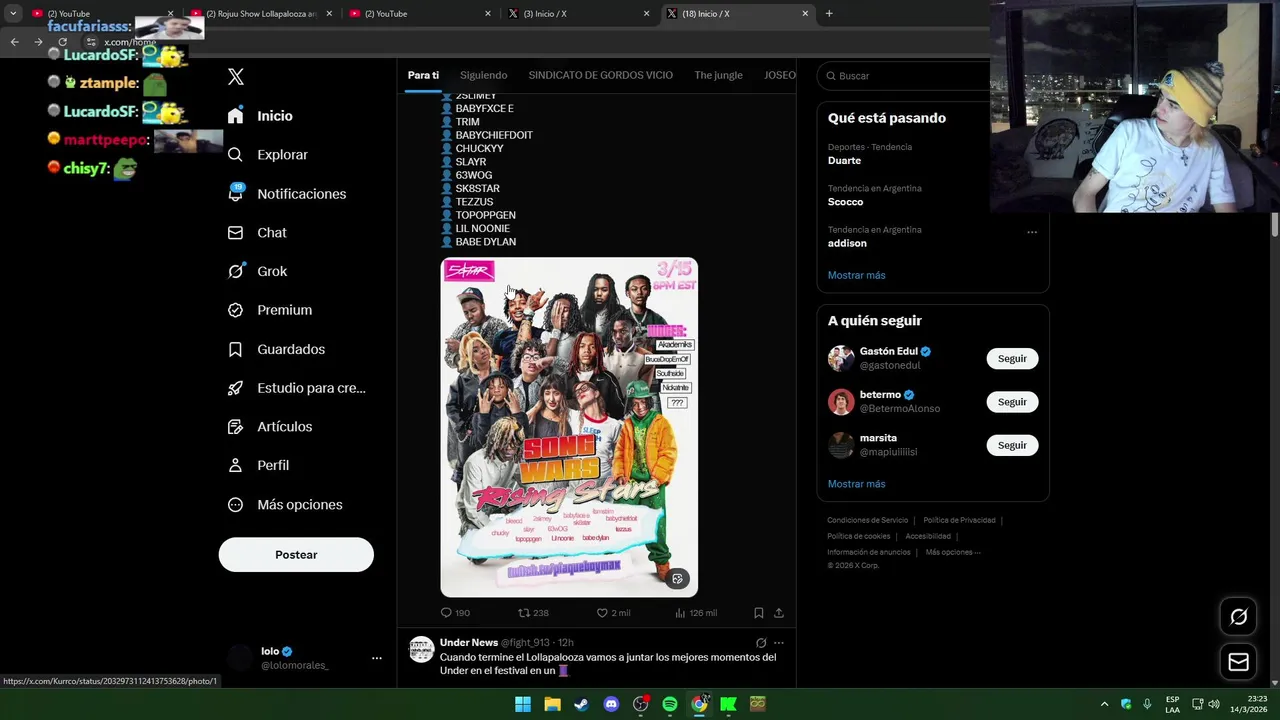1280x720 pixels.
Task: Close the (18) Inicio / X browser tab
Action: click(805, 14)
